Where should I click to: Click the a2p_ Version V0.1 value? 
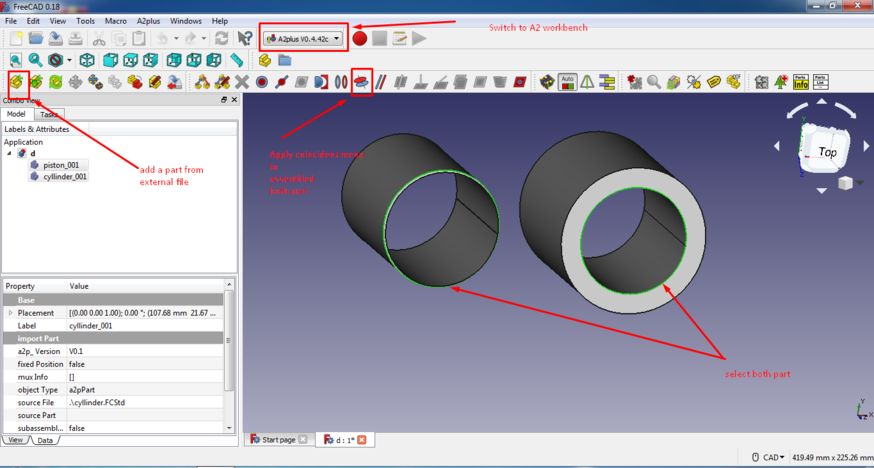tap(145, 351)
